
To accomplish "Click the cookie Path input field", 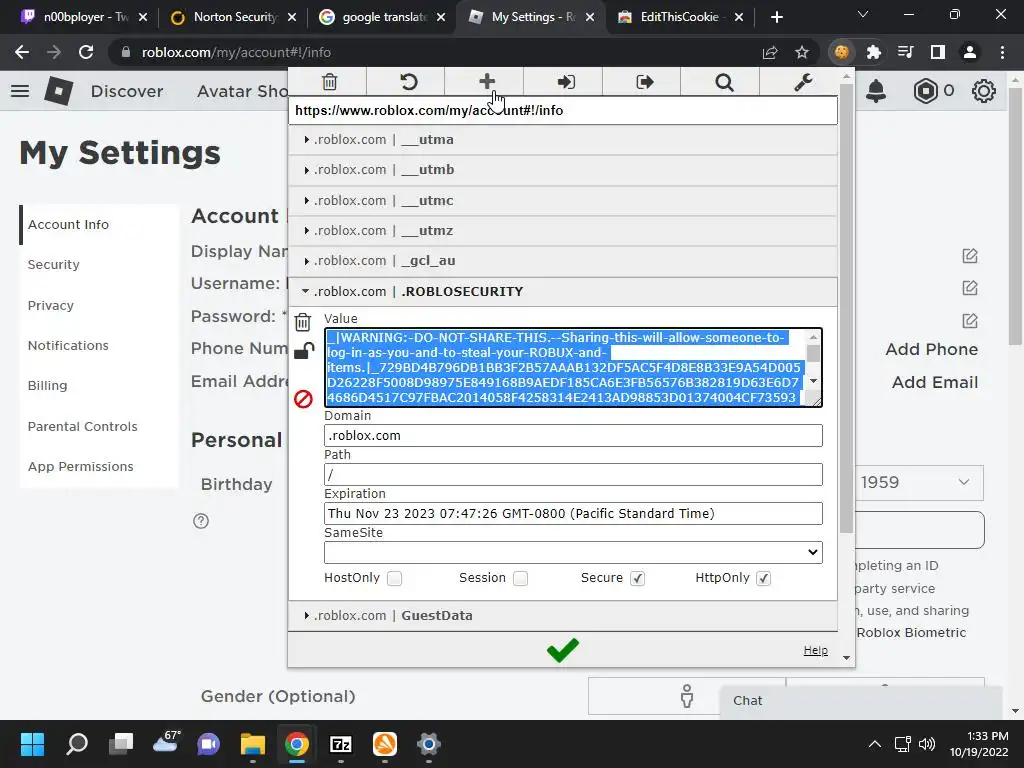I will (x=573, y=475).
